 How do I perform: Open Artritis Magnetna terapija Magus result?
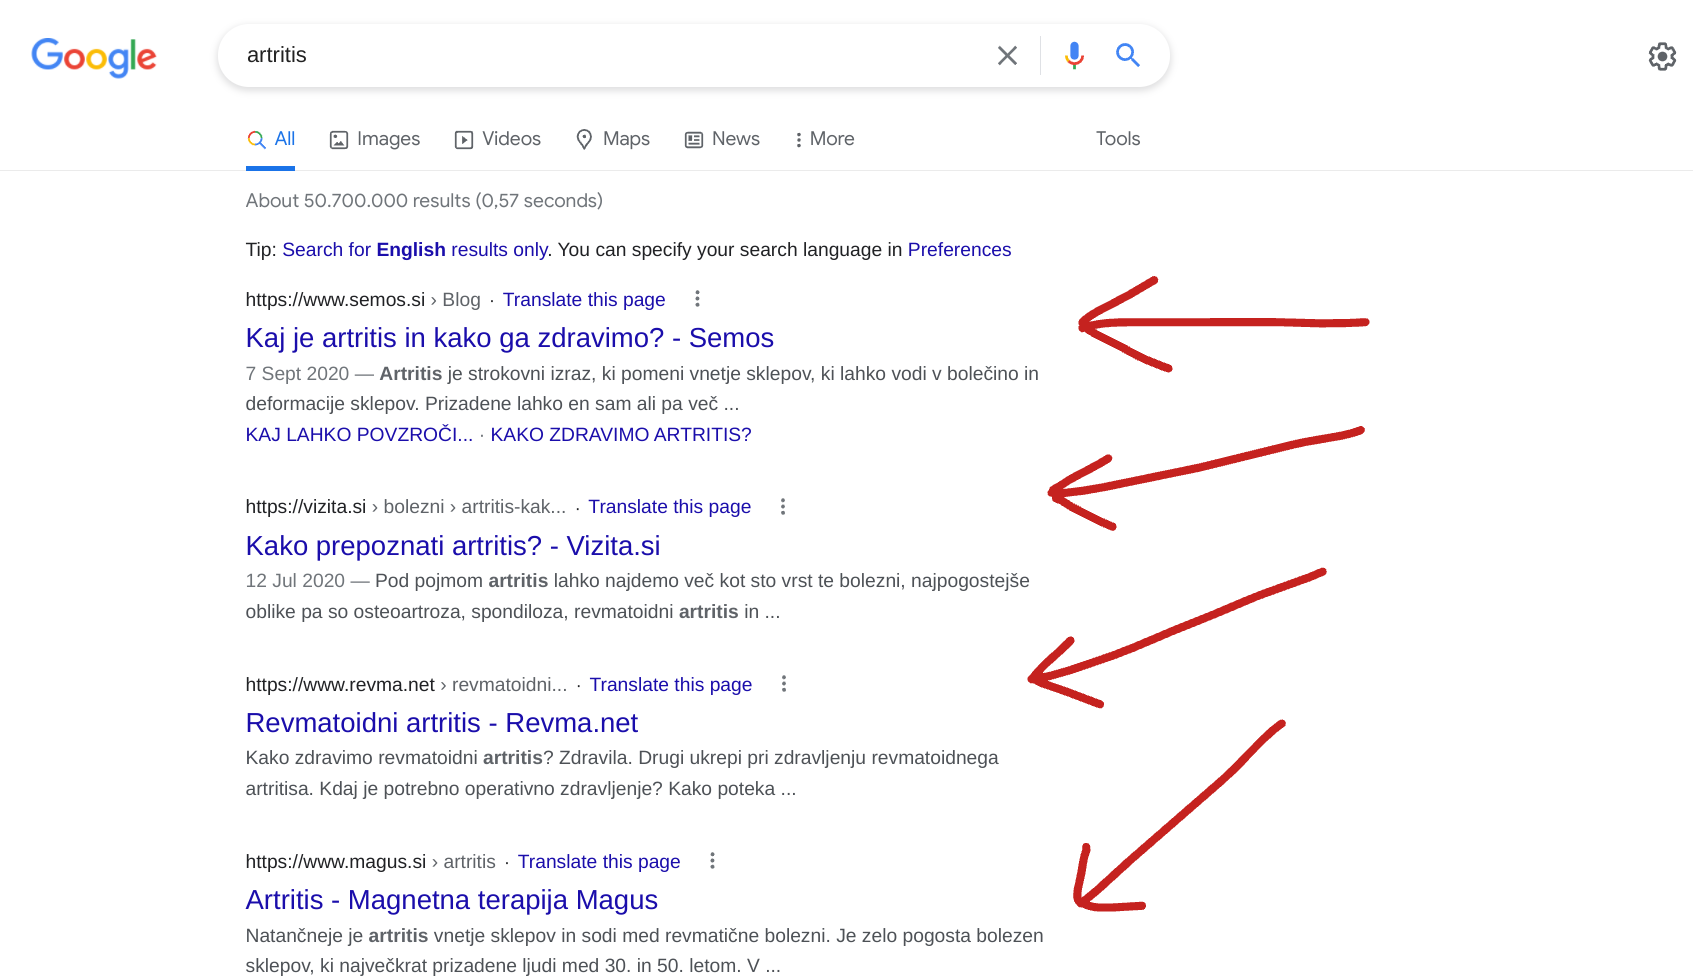pos(452,900)
